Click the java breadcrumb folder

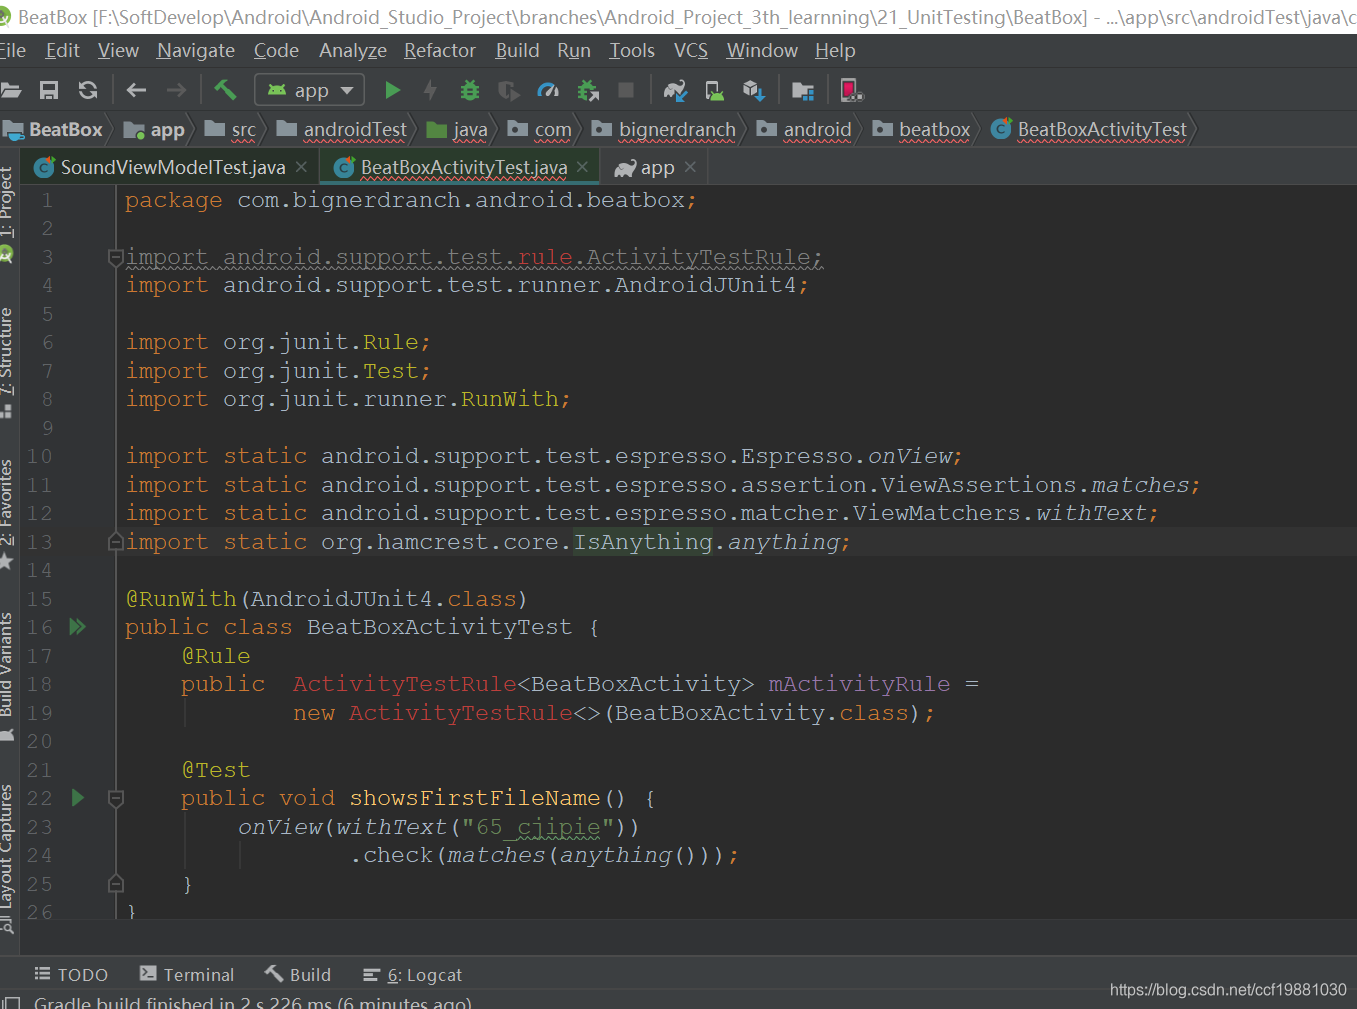[x=458, y=130]
